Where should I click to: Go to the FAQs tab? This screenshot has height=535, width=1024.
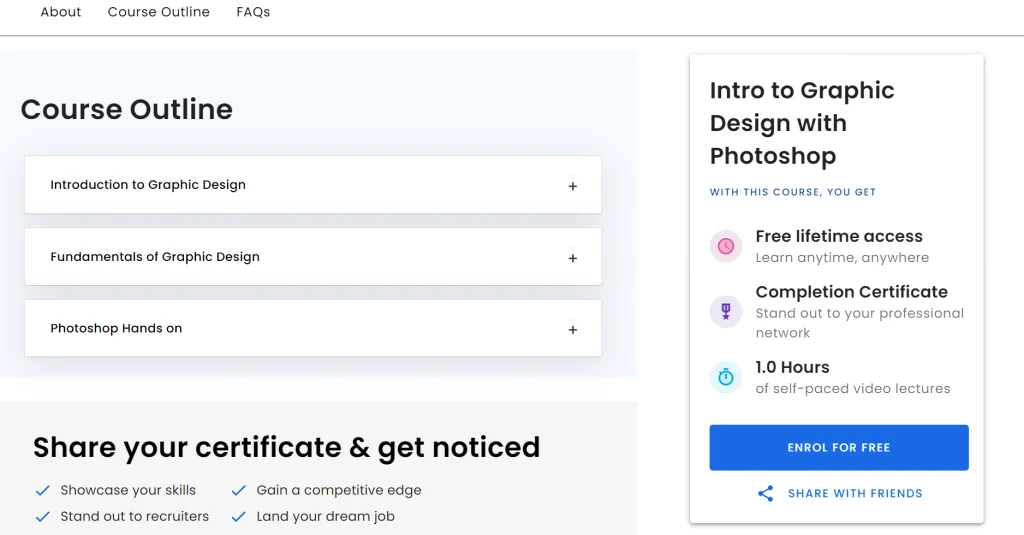[253, 12]
